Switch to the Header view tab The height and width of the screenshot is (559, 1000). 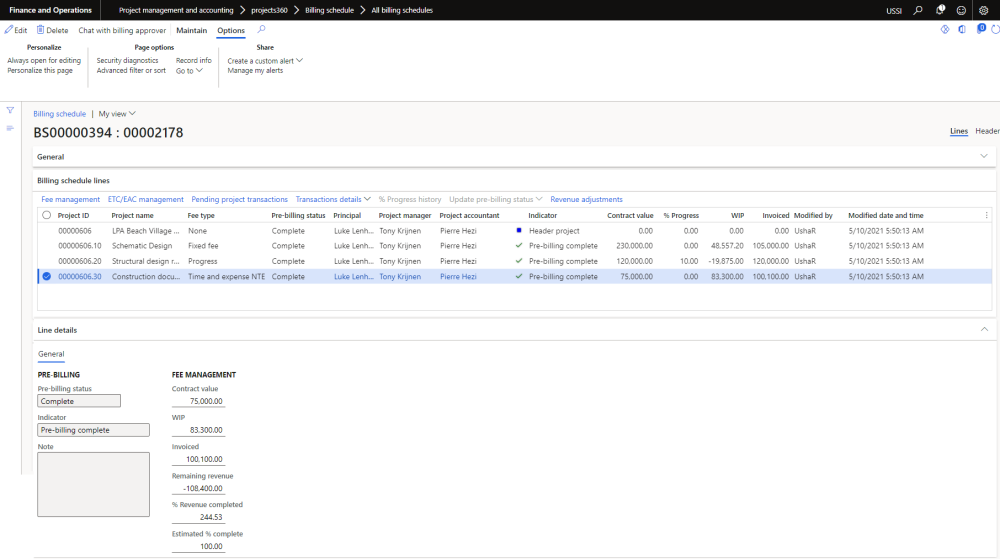(x=987, y=131)
